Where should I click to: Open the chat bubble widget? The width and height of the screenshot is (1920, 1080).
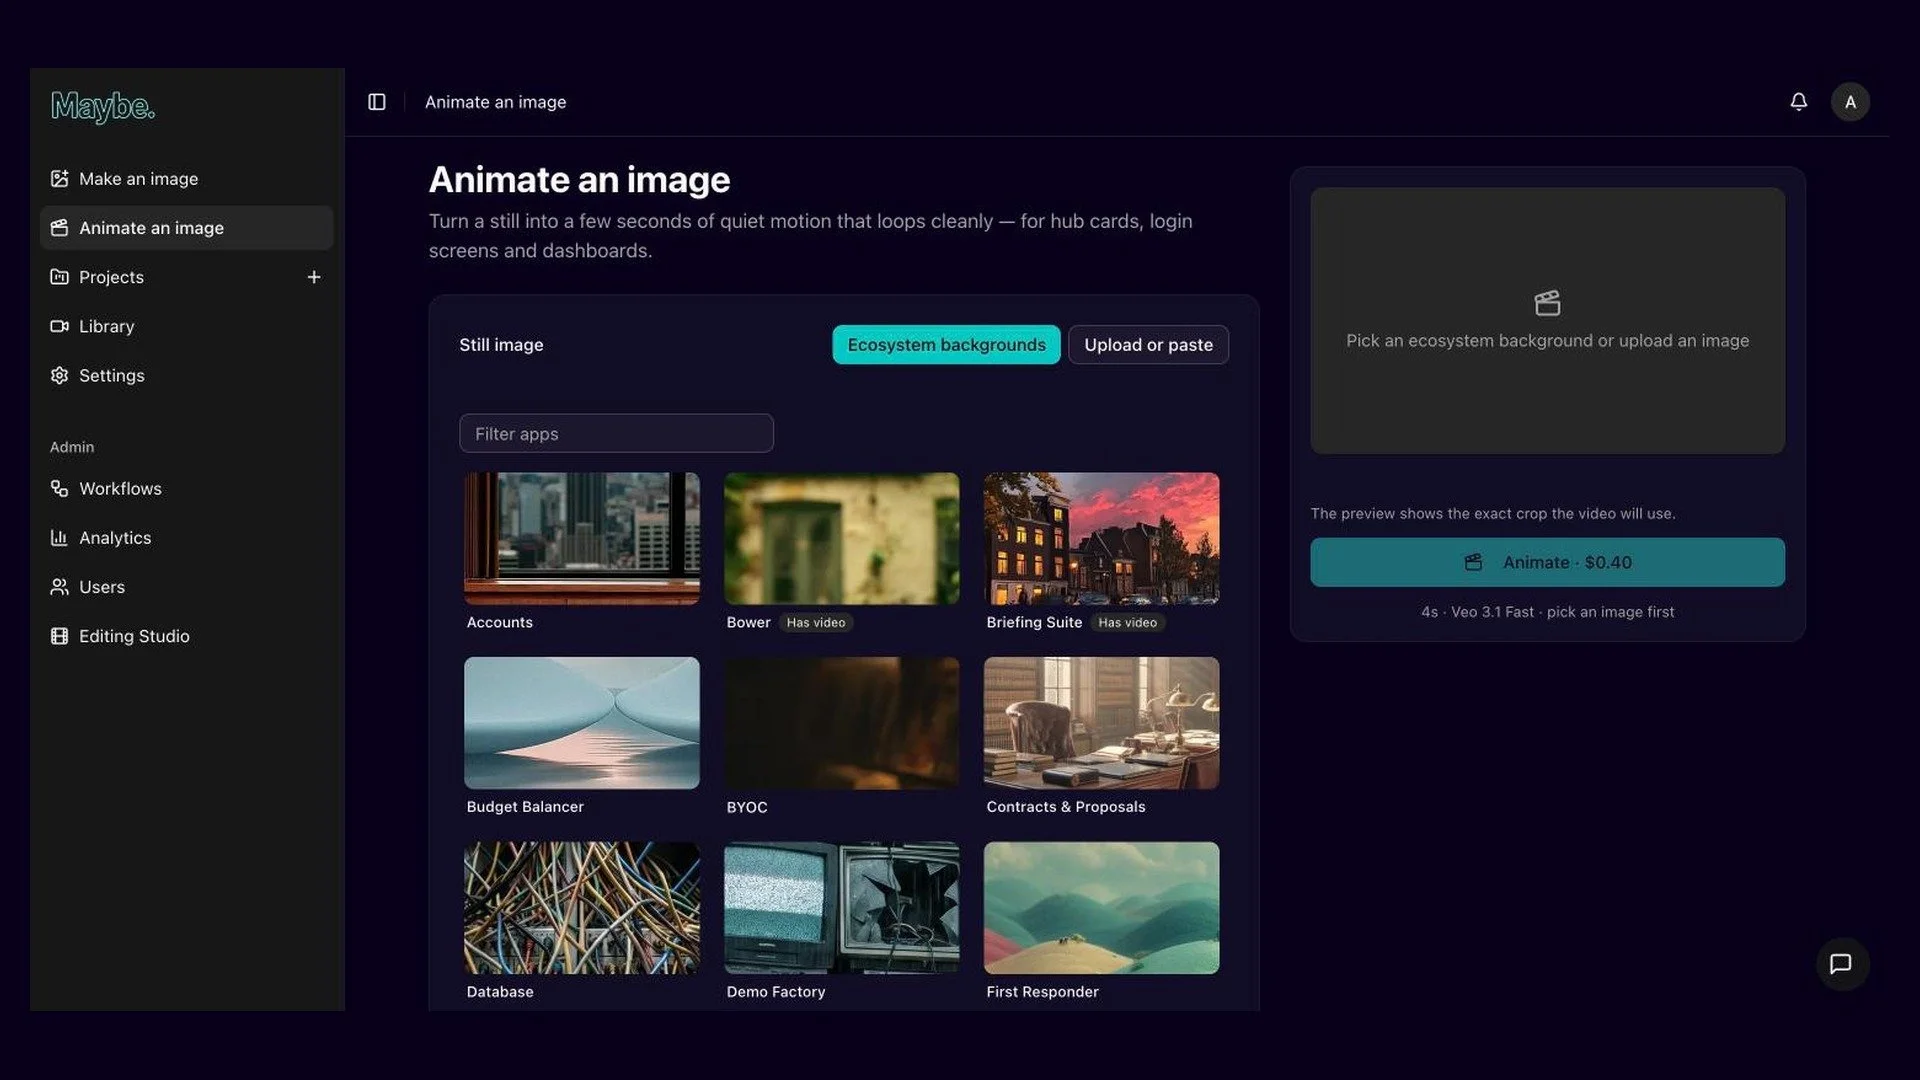[1841, 964]
